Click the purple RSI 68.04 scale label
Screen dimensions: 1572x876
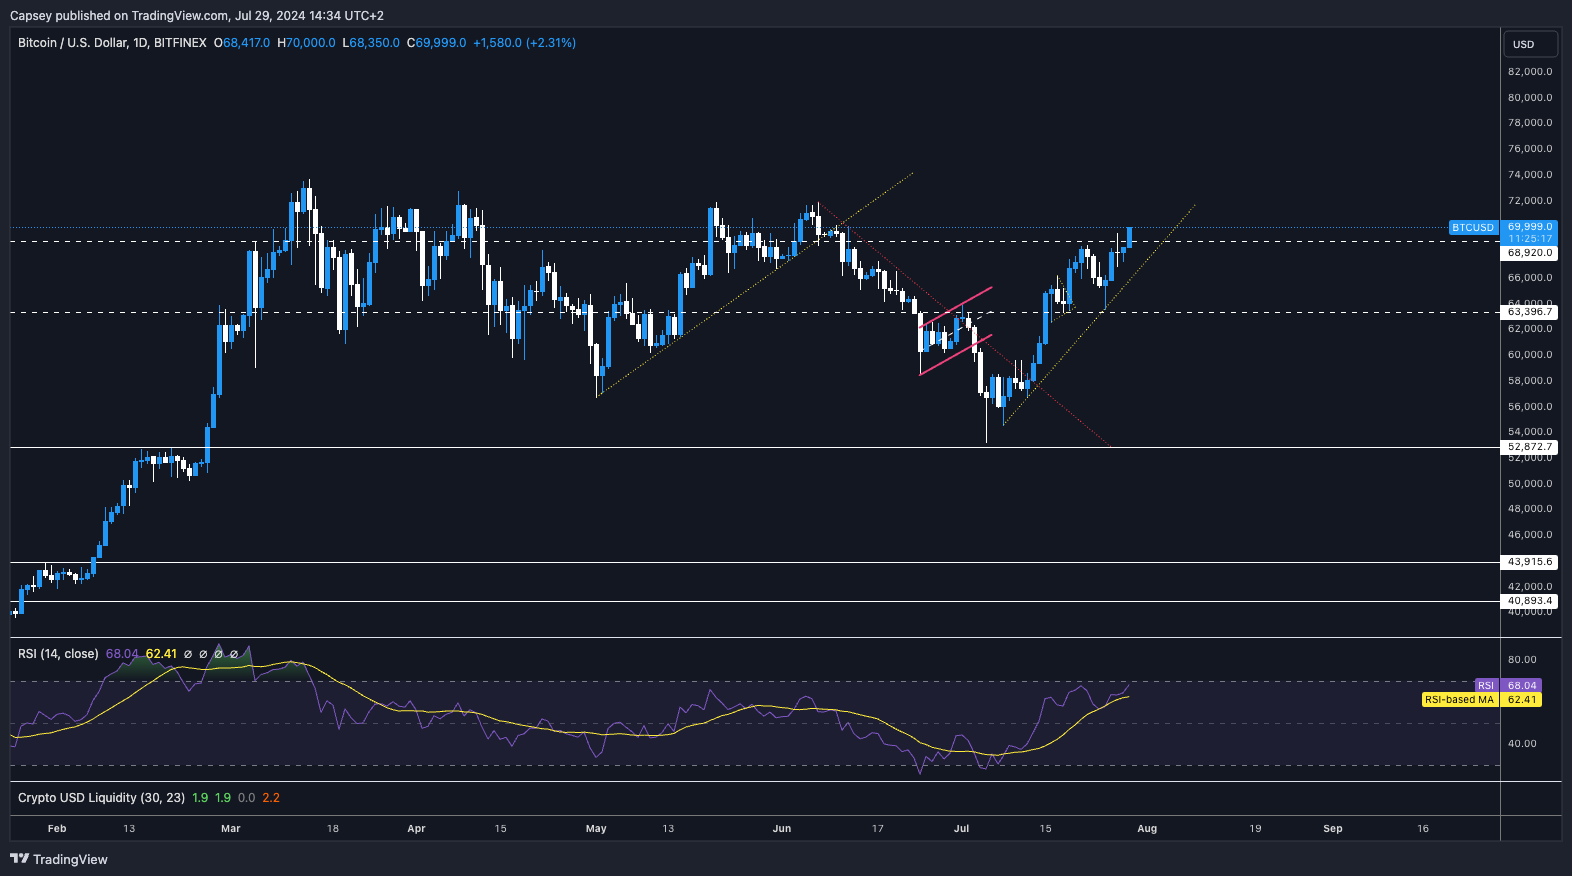click(x=1521, y=686)
